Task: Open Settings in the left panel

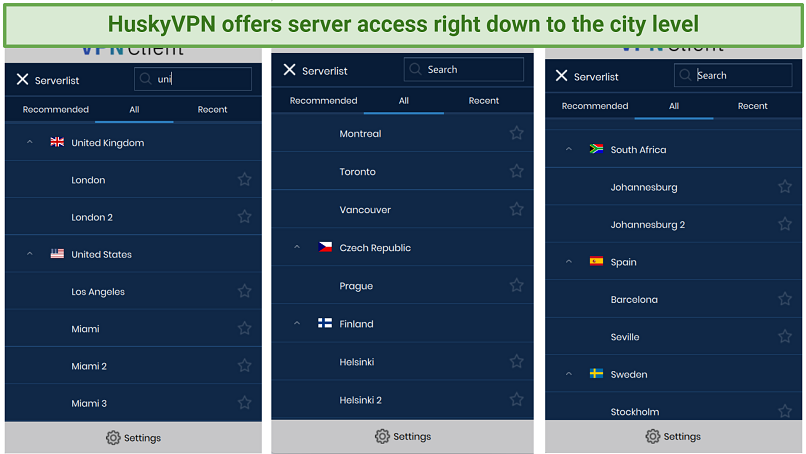Action: click(x=134, y=438)
